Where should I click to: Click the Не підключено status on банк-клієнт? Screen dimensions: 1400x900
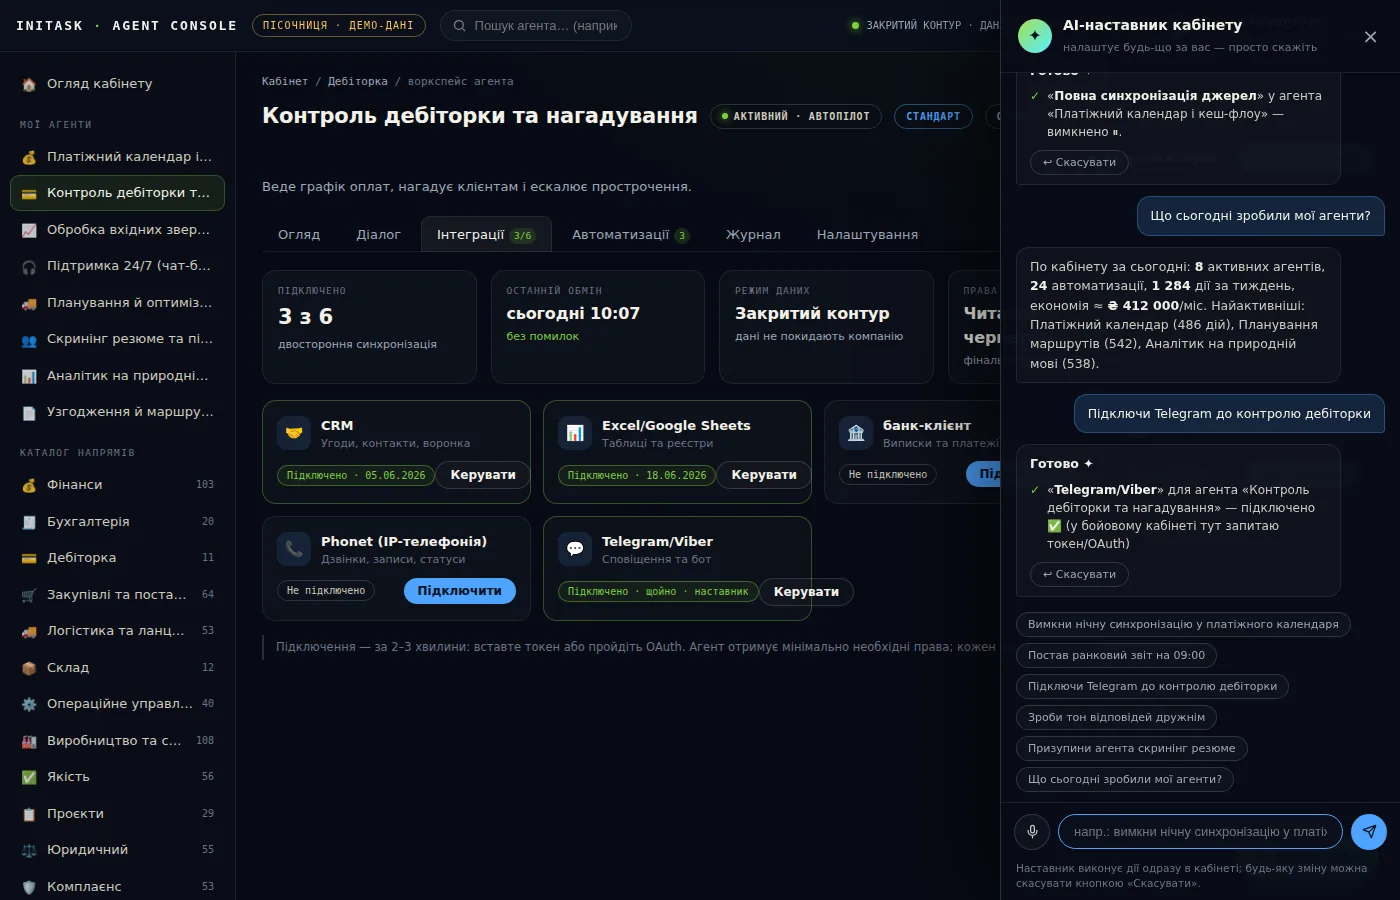pos(888,475)
